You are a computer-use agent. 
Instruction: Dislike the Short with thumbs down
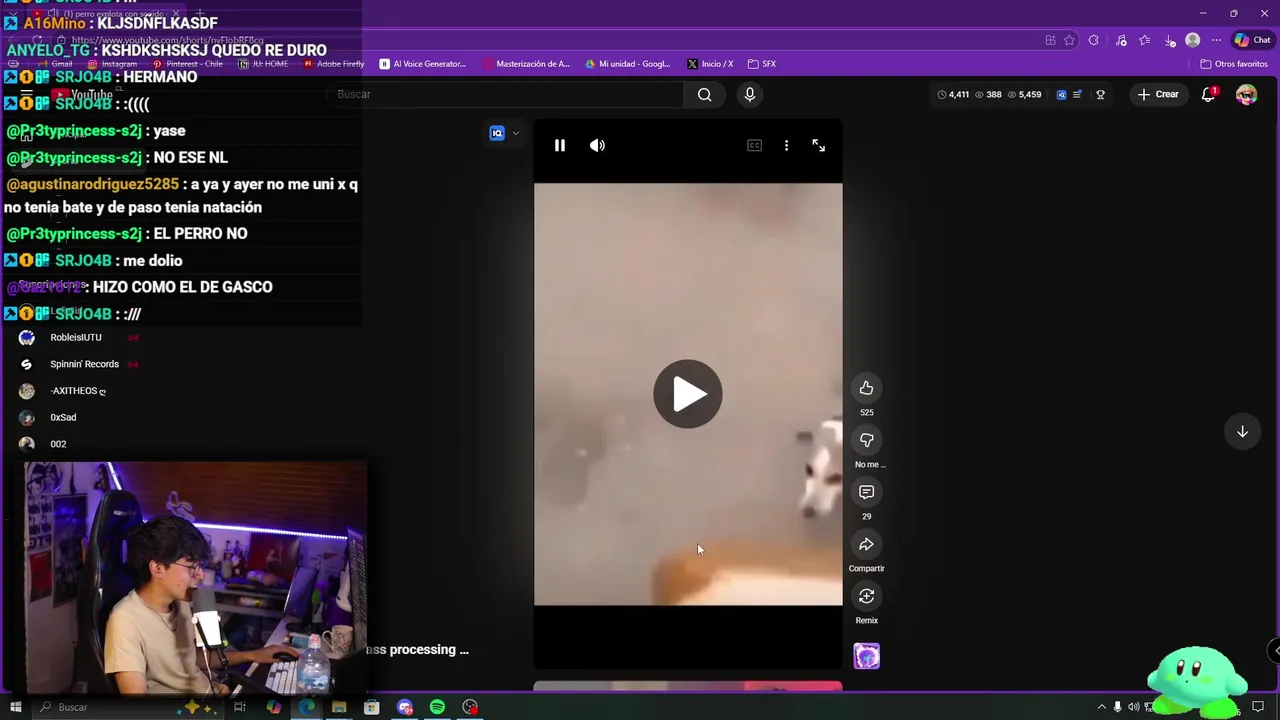(x=866, y=440)
